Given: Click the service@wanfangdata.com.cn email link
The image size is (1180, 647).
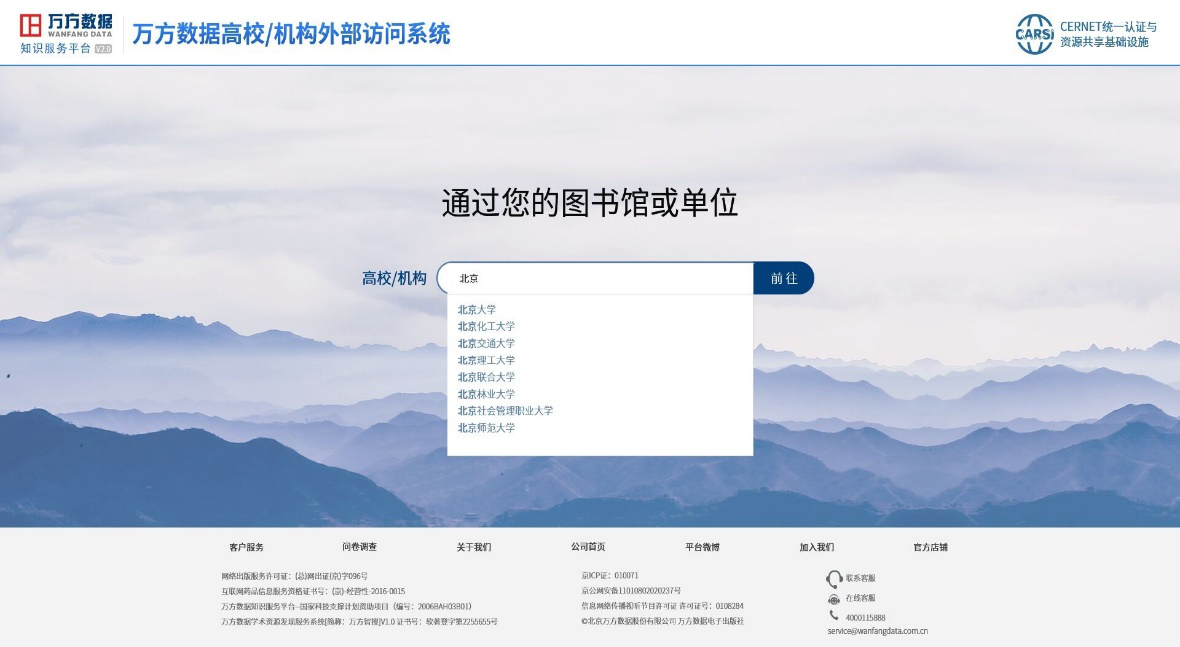Looking at the screenshot, I should click(x=878, y=631).
